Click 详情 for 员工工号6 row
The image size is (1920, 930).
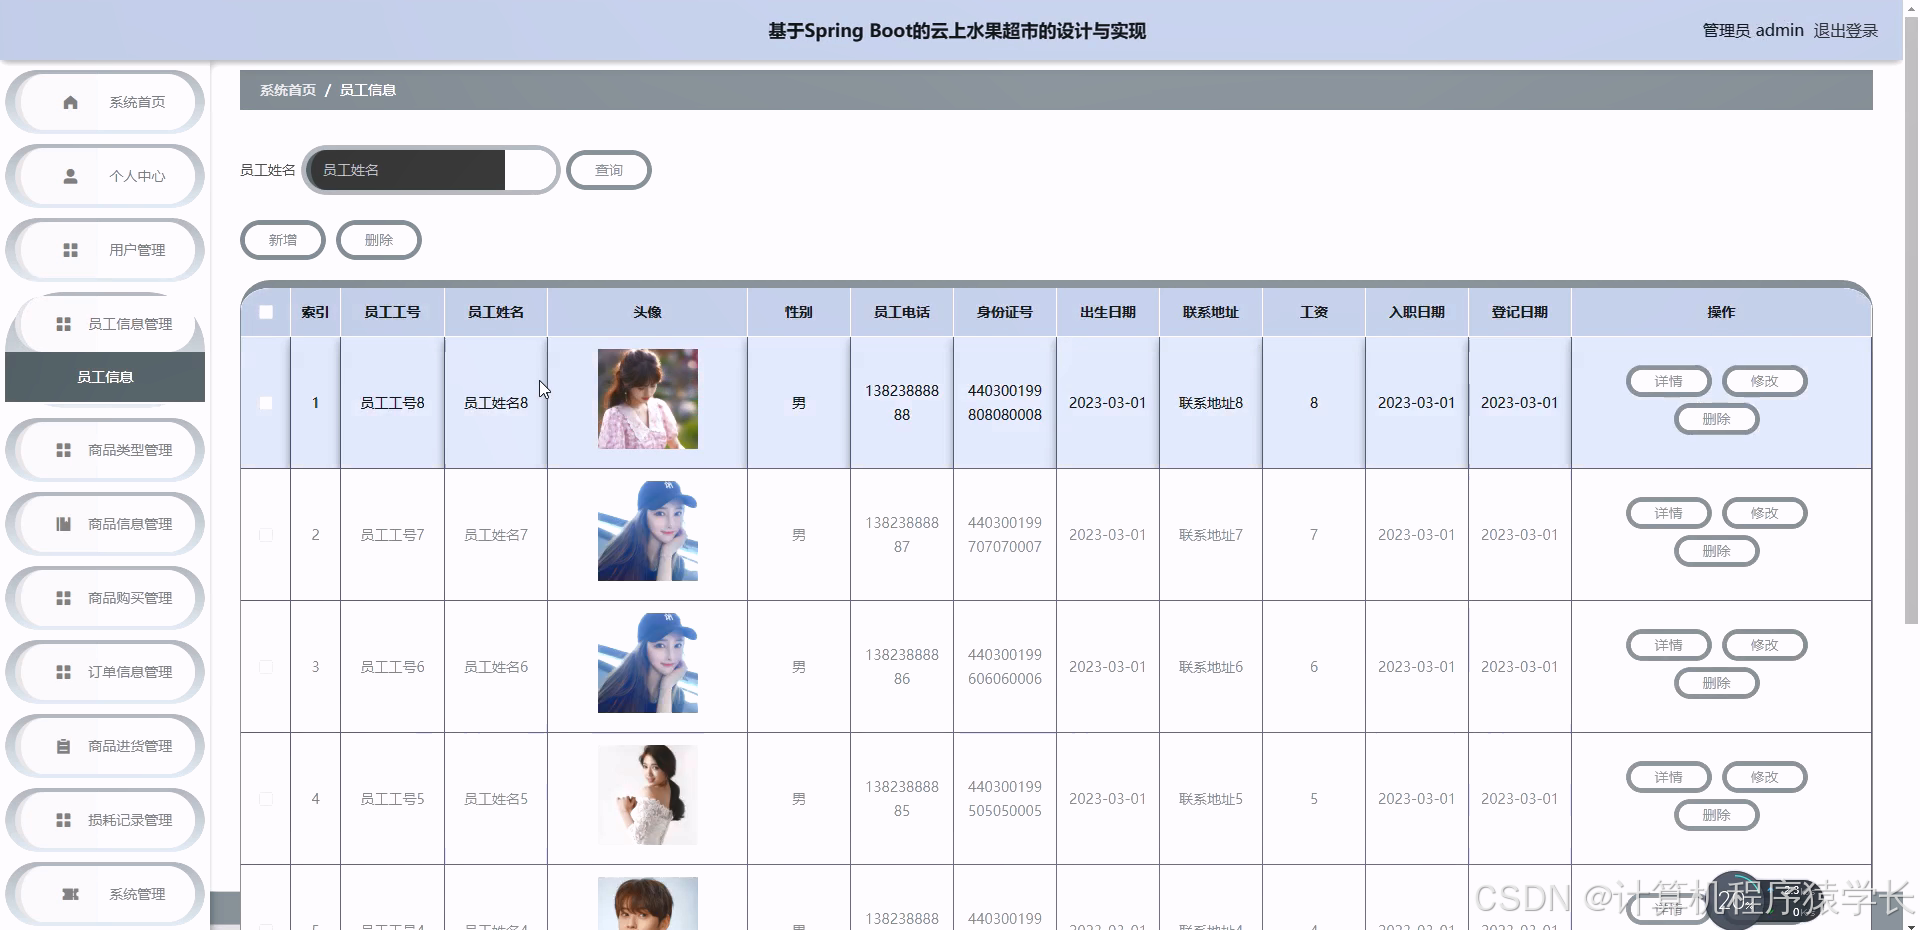[x=1668, y=645]
